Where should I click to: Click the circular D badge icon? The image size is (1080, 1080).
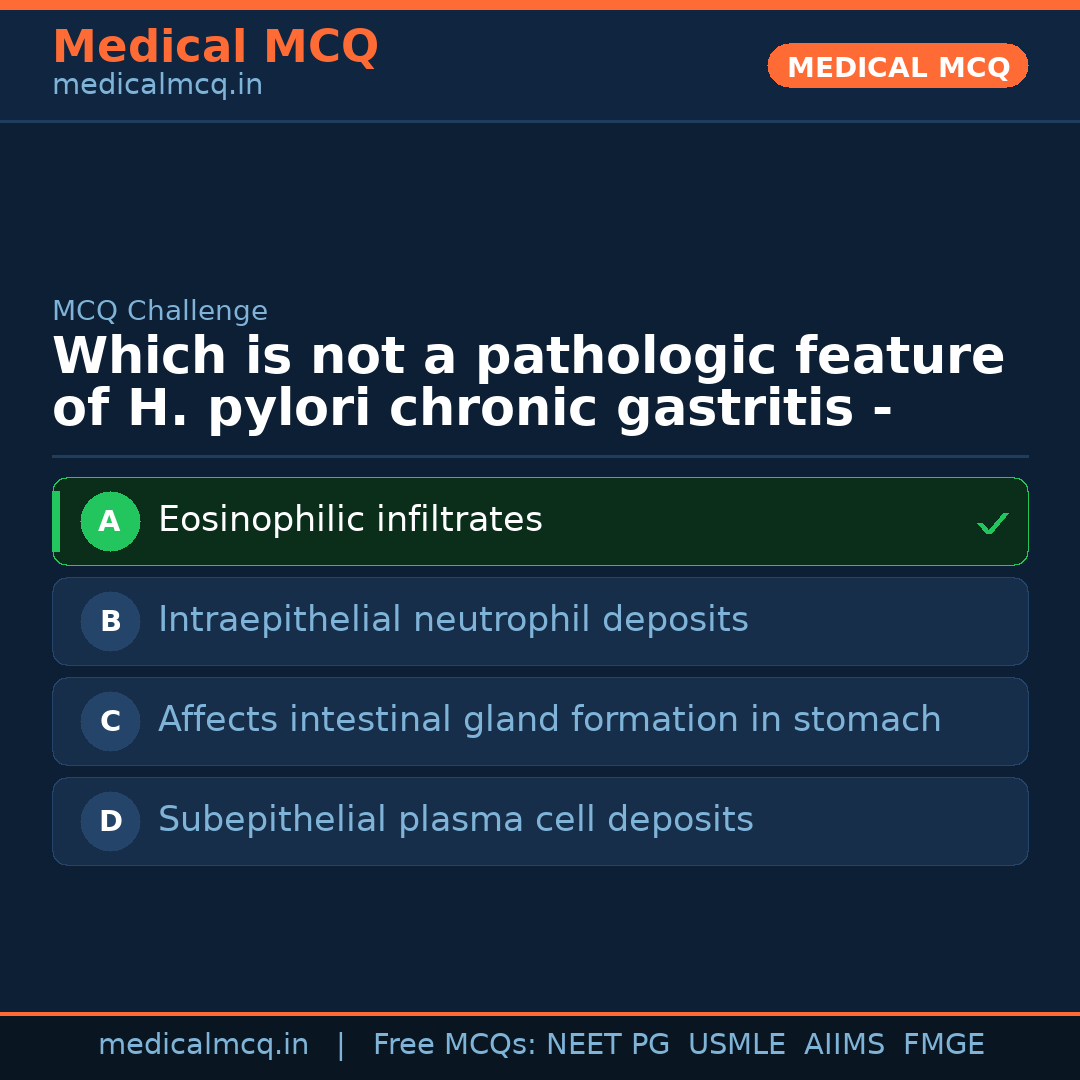[110, 821]
